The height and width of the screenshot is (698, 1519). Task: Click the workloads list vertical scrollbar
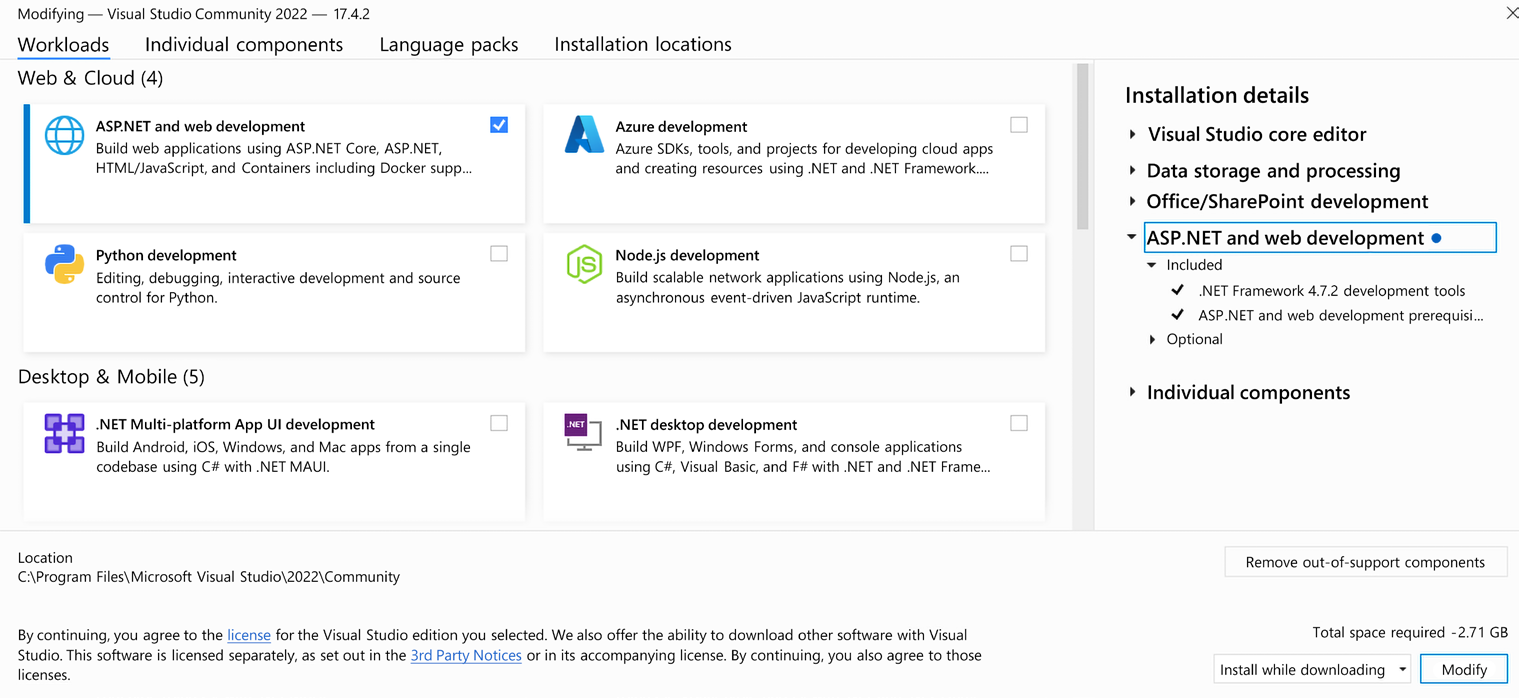click(x=1081, y=148)
